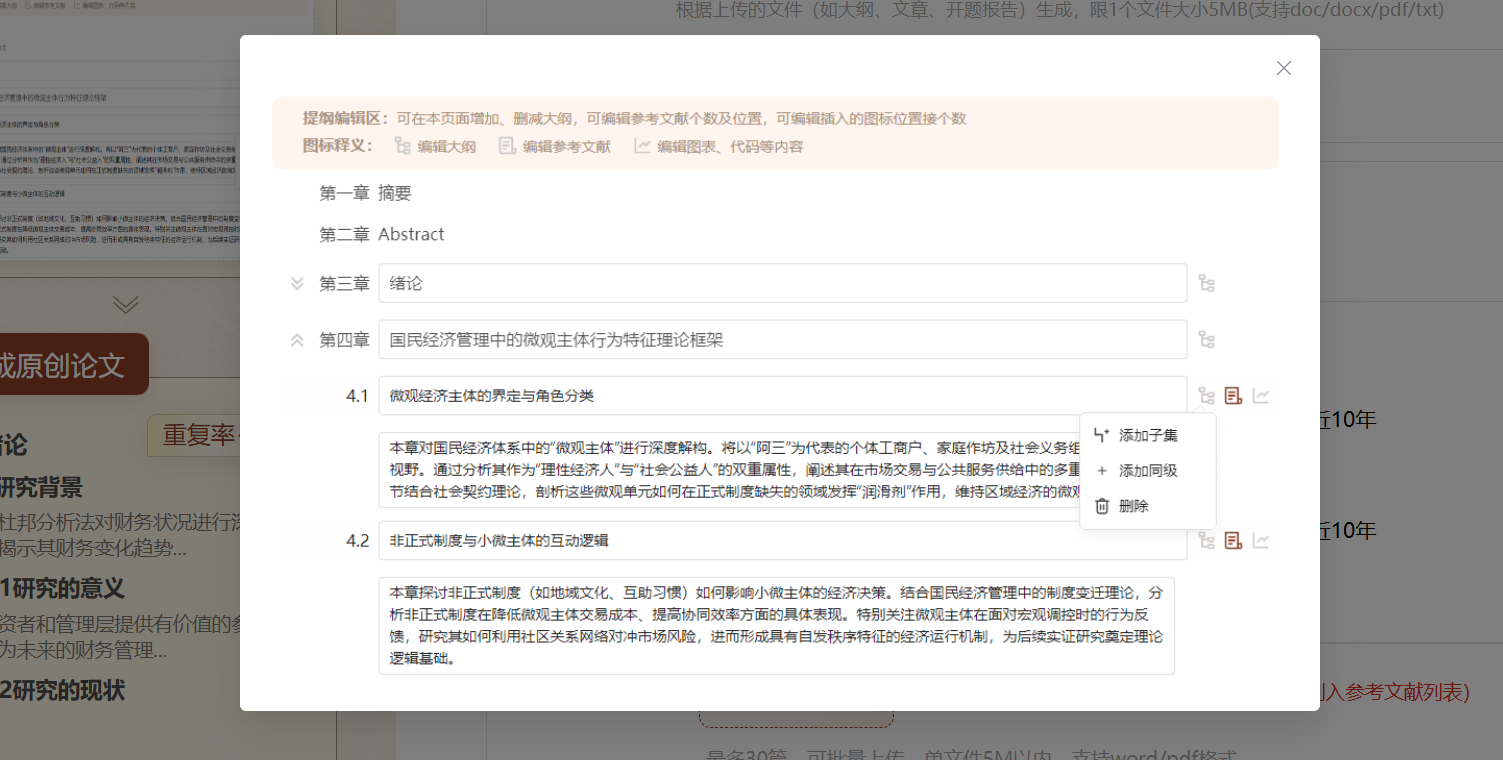The height and width of the screenshot is (760, 1503).
Task: Click 编辑参考文献 legend icon in the hint bar
Action: 508,146
